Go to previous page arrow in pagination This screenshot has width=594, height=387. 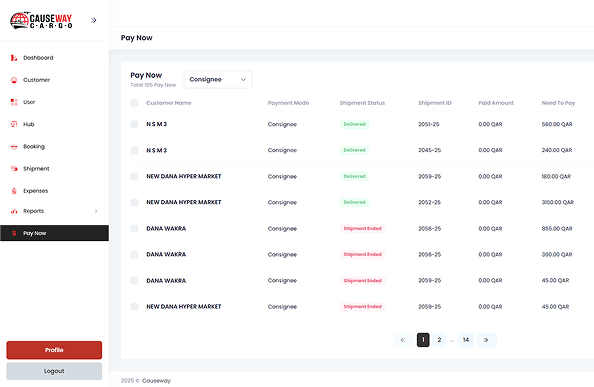(403, 340)
